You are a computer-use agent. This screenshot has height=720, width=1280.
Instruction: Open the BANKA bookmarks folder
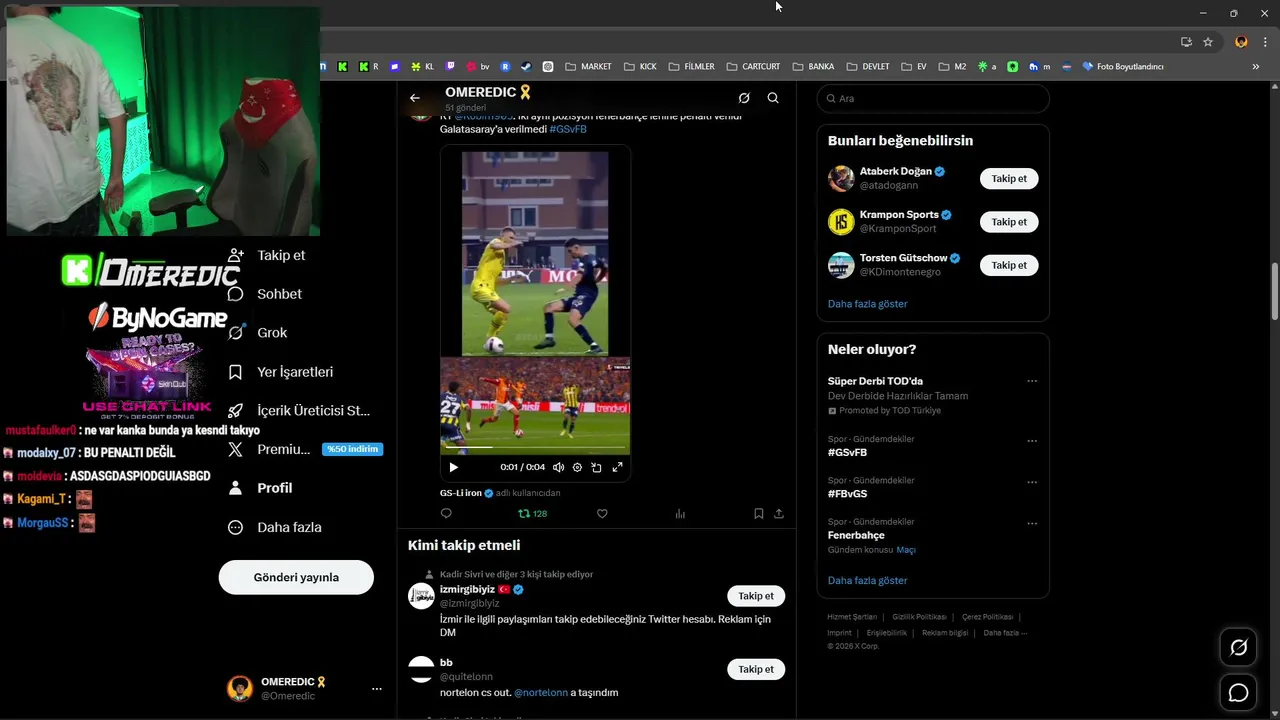pos(813,67)
